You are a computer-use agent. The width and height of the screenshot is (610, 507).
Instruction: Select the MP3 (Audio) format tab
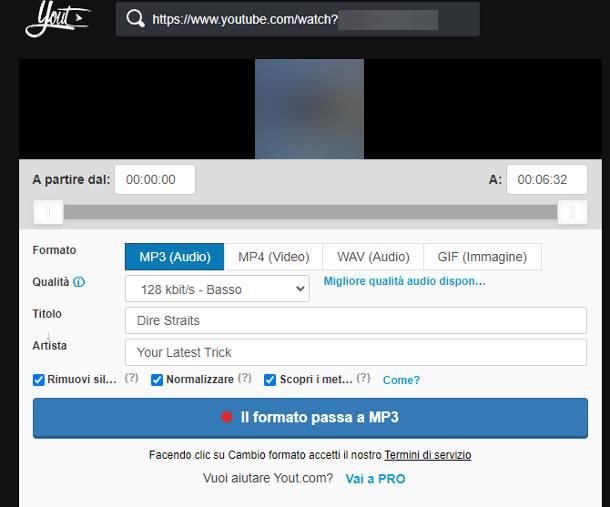(x=174, y=257)
